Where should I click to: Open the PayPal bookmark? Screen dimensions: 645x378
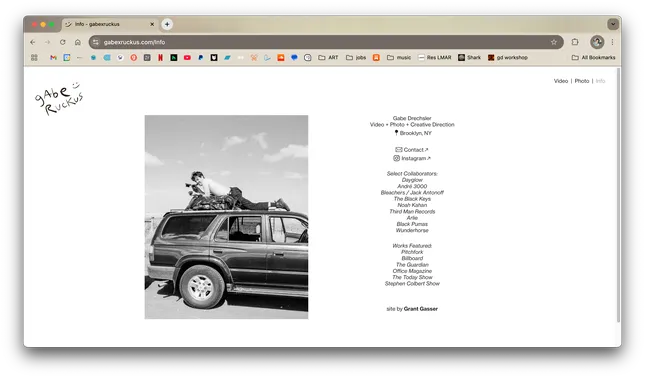[201, 58]
